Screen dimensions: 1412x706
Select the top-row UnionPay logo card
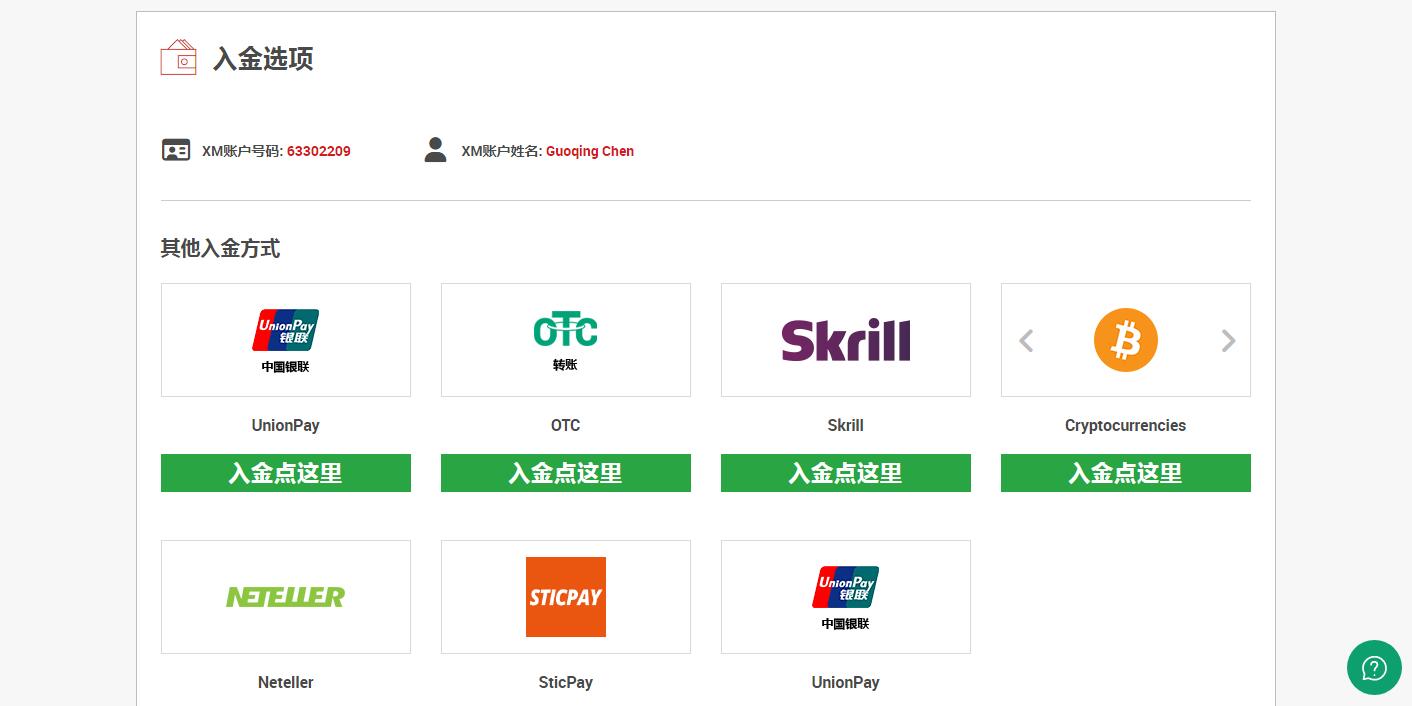tap(286, 340)
